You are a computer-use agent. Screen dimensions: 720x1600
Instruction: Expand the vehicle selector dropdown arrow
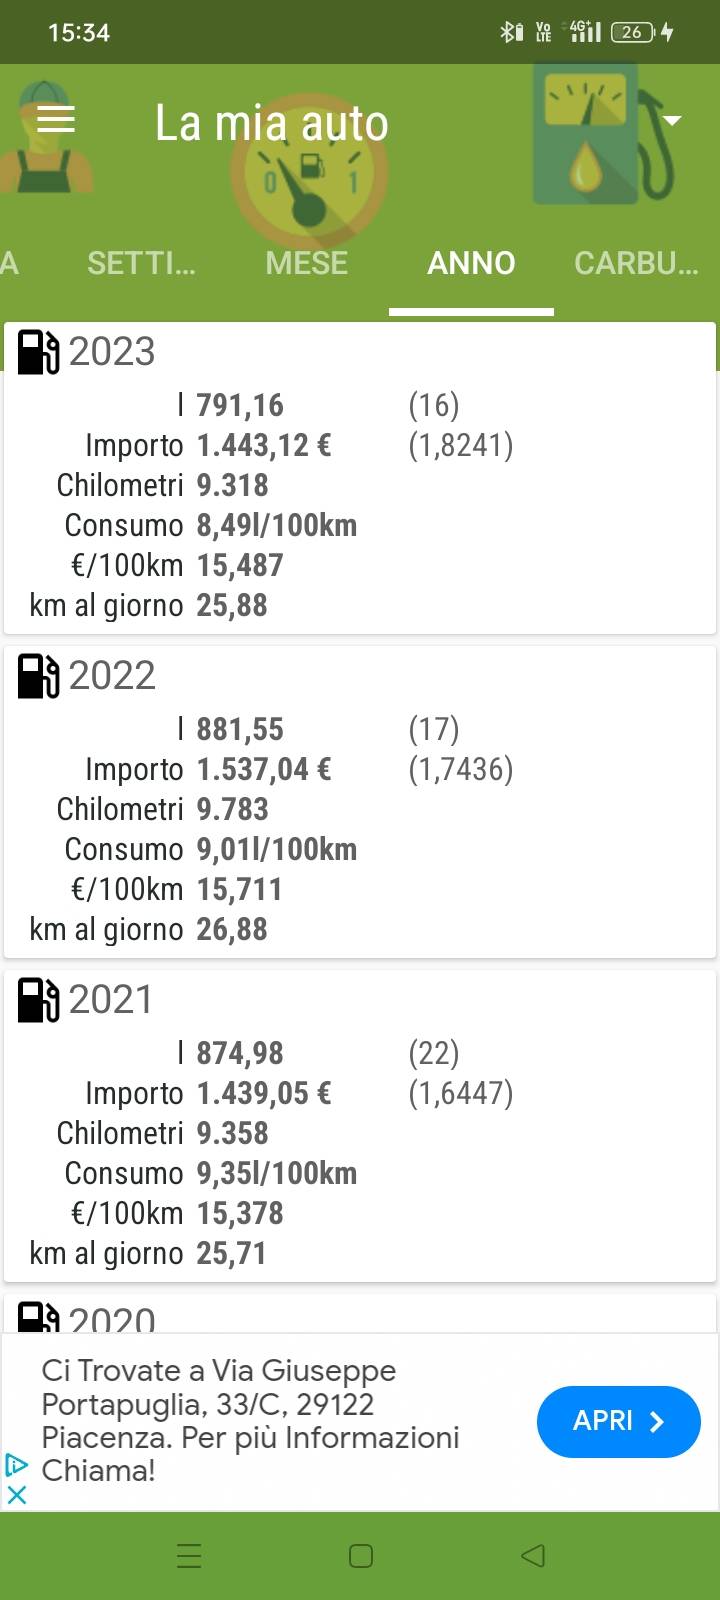[672, 120]
